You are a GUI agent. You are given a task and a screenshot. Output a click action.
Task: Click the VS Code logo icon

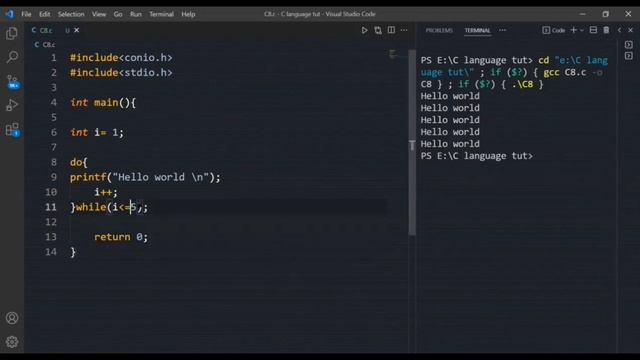tap(9, 14)
